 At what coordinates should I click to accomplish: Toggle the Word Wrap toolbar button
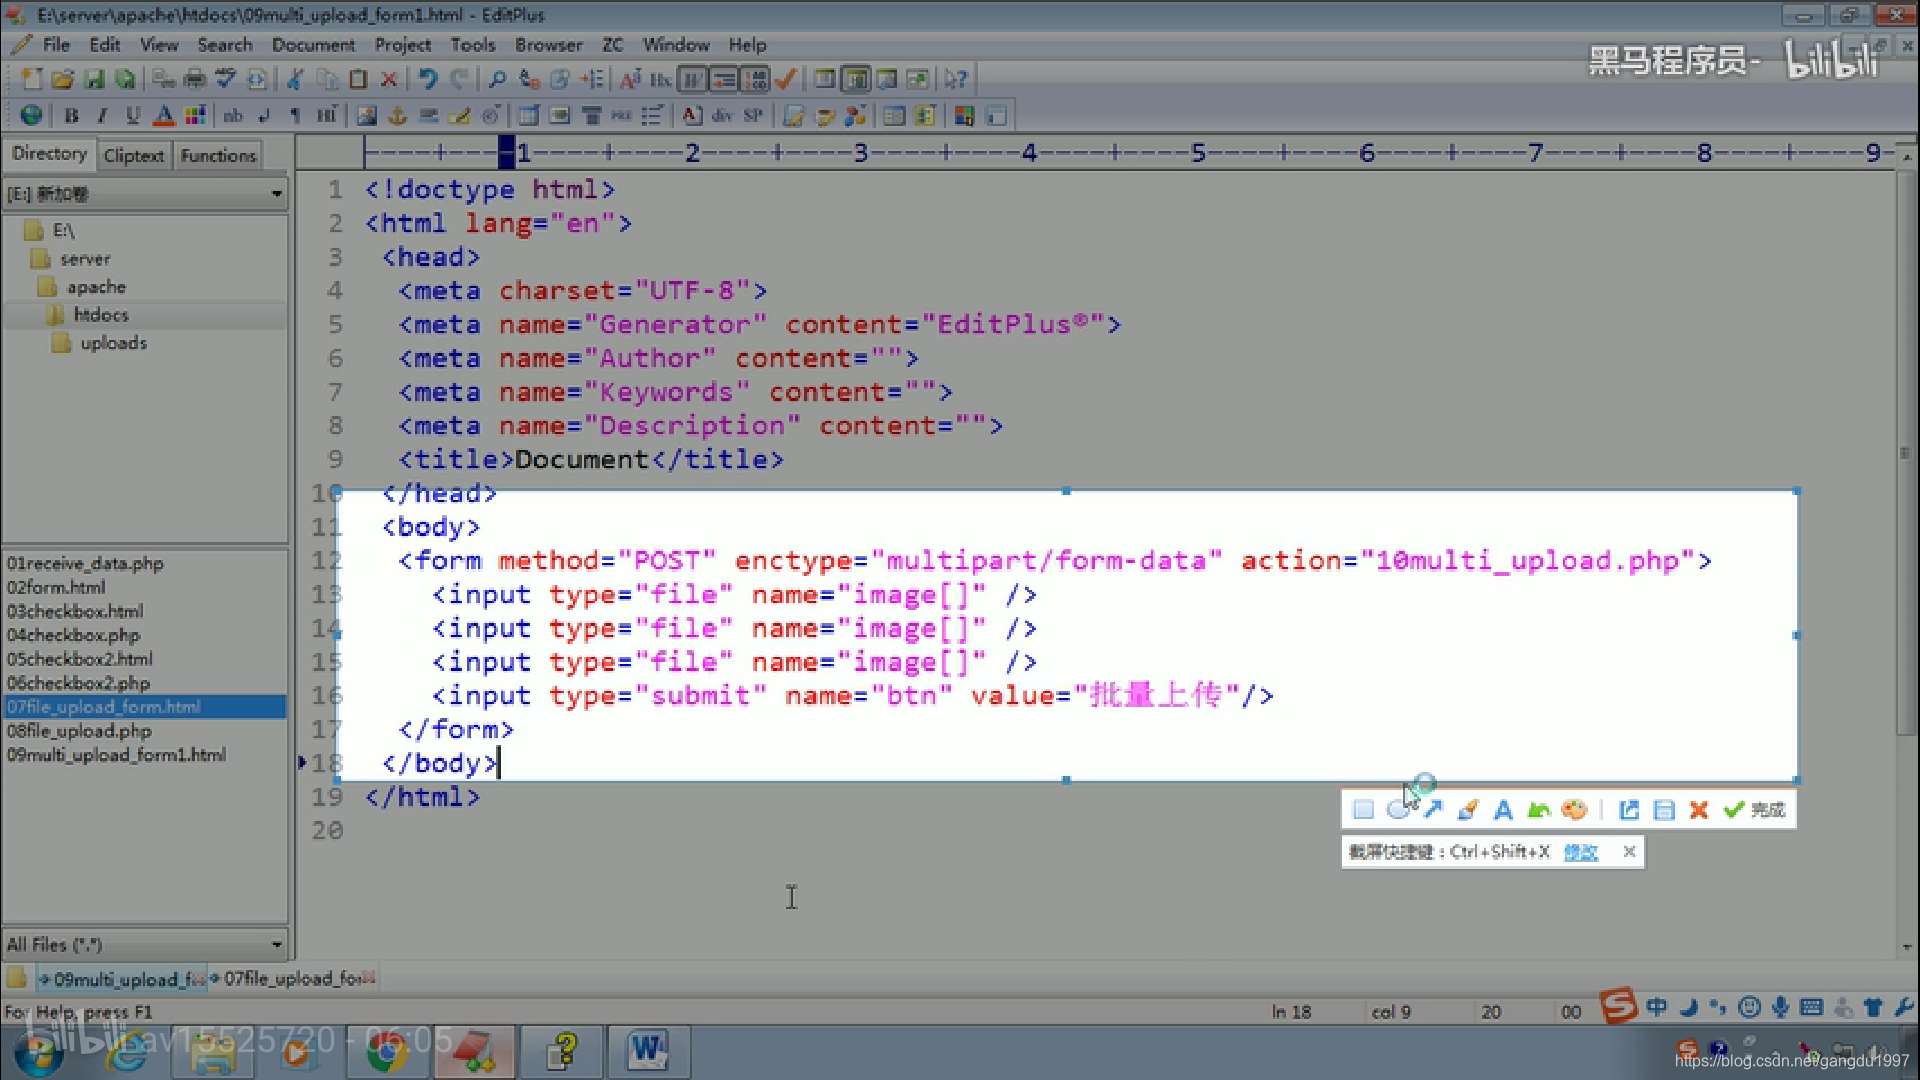(x=693, y=79)
